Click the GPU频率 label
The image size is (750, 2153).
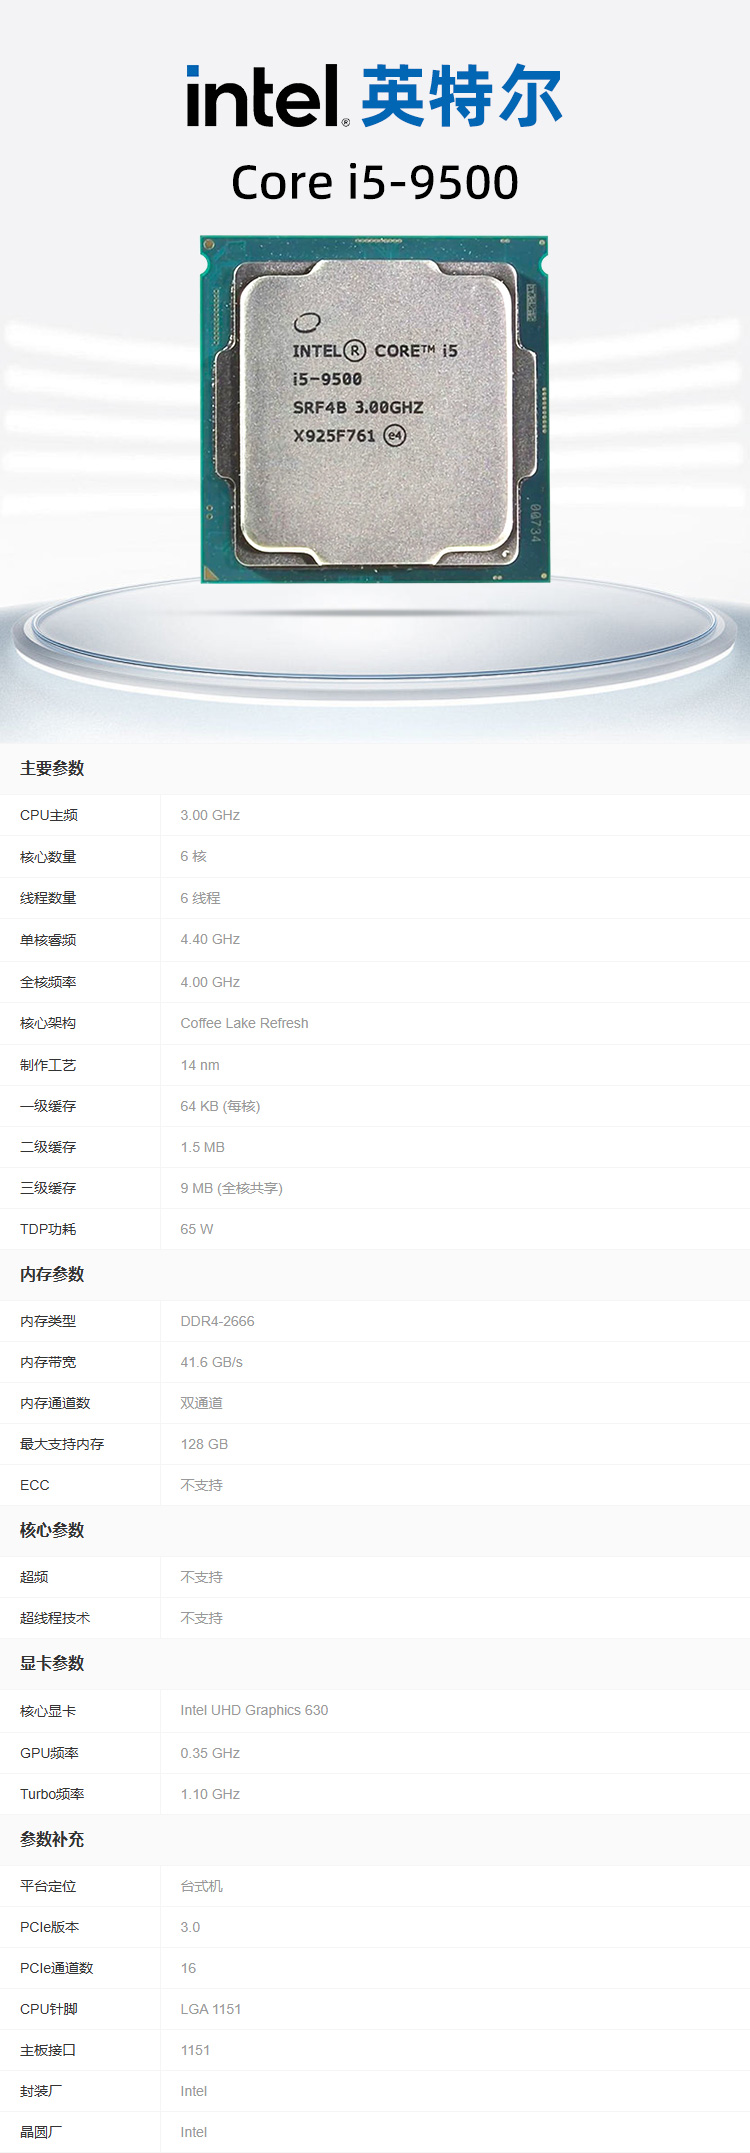(x=49, y=1753)
